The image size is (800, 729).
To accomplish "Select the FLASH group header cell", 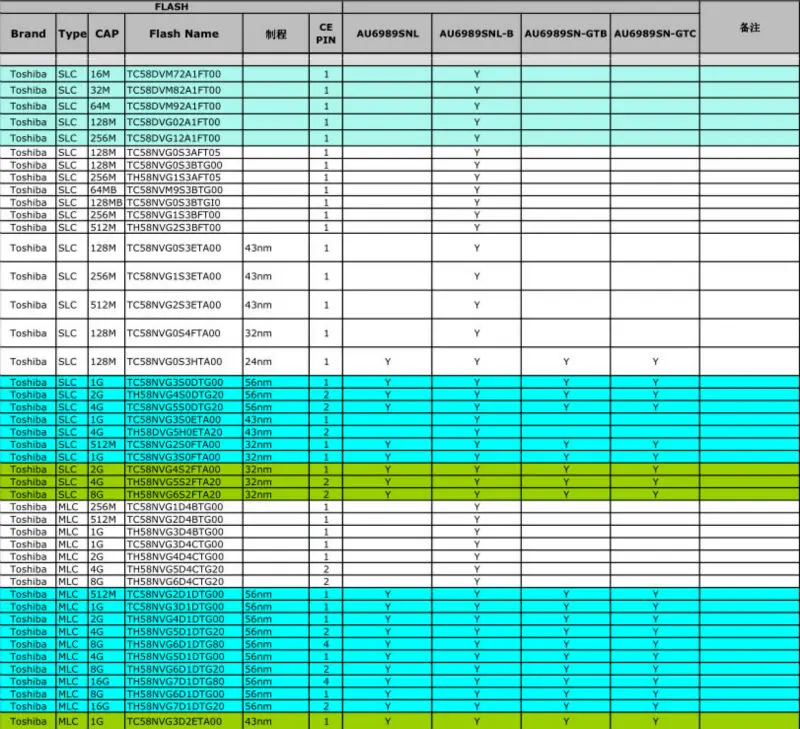I will point(171,7).
